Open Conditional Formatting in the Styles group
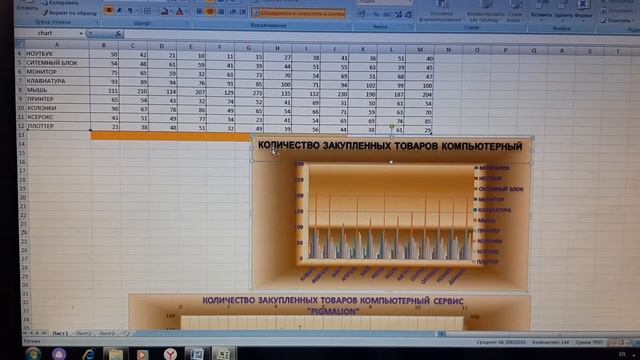This screenshot has height=360, width=640. click(442, 11)
